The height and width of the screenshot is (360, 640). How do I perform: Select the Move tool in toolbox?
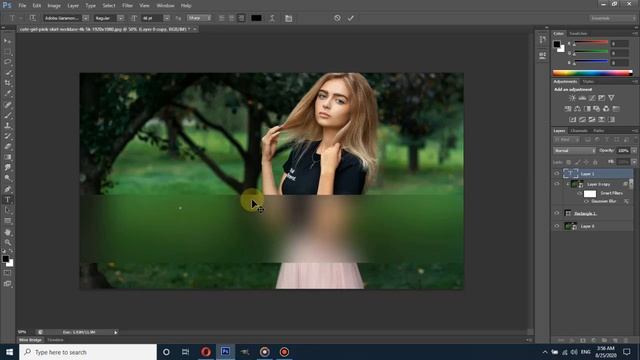point(7,41)
